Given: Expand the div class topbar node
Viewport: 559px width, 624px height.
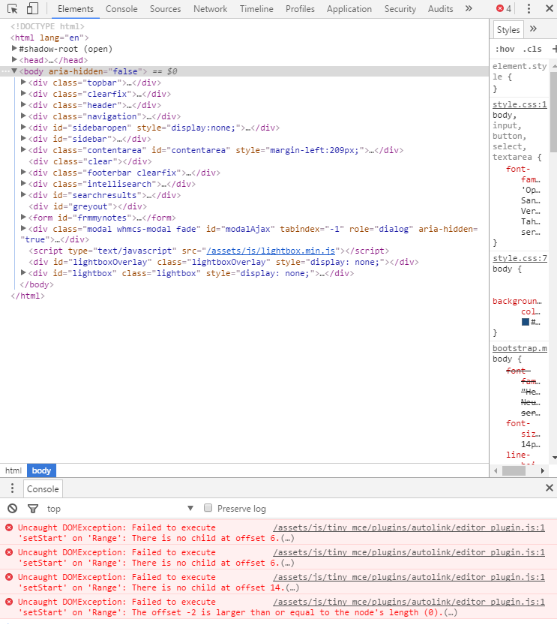Looking at the screenshot, I should (x=23, y=82).
